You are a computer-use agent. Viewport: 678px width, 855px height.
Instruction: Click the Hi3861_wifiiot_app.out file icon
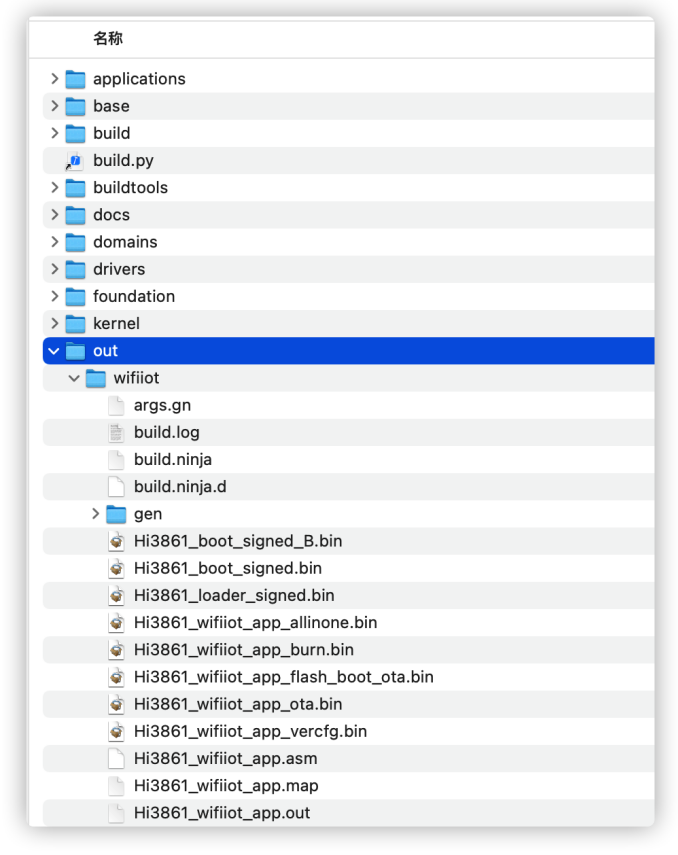116,814
